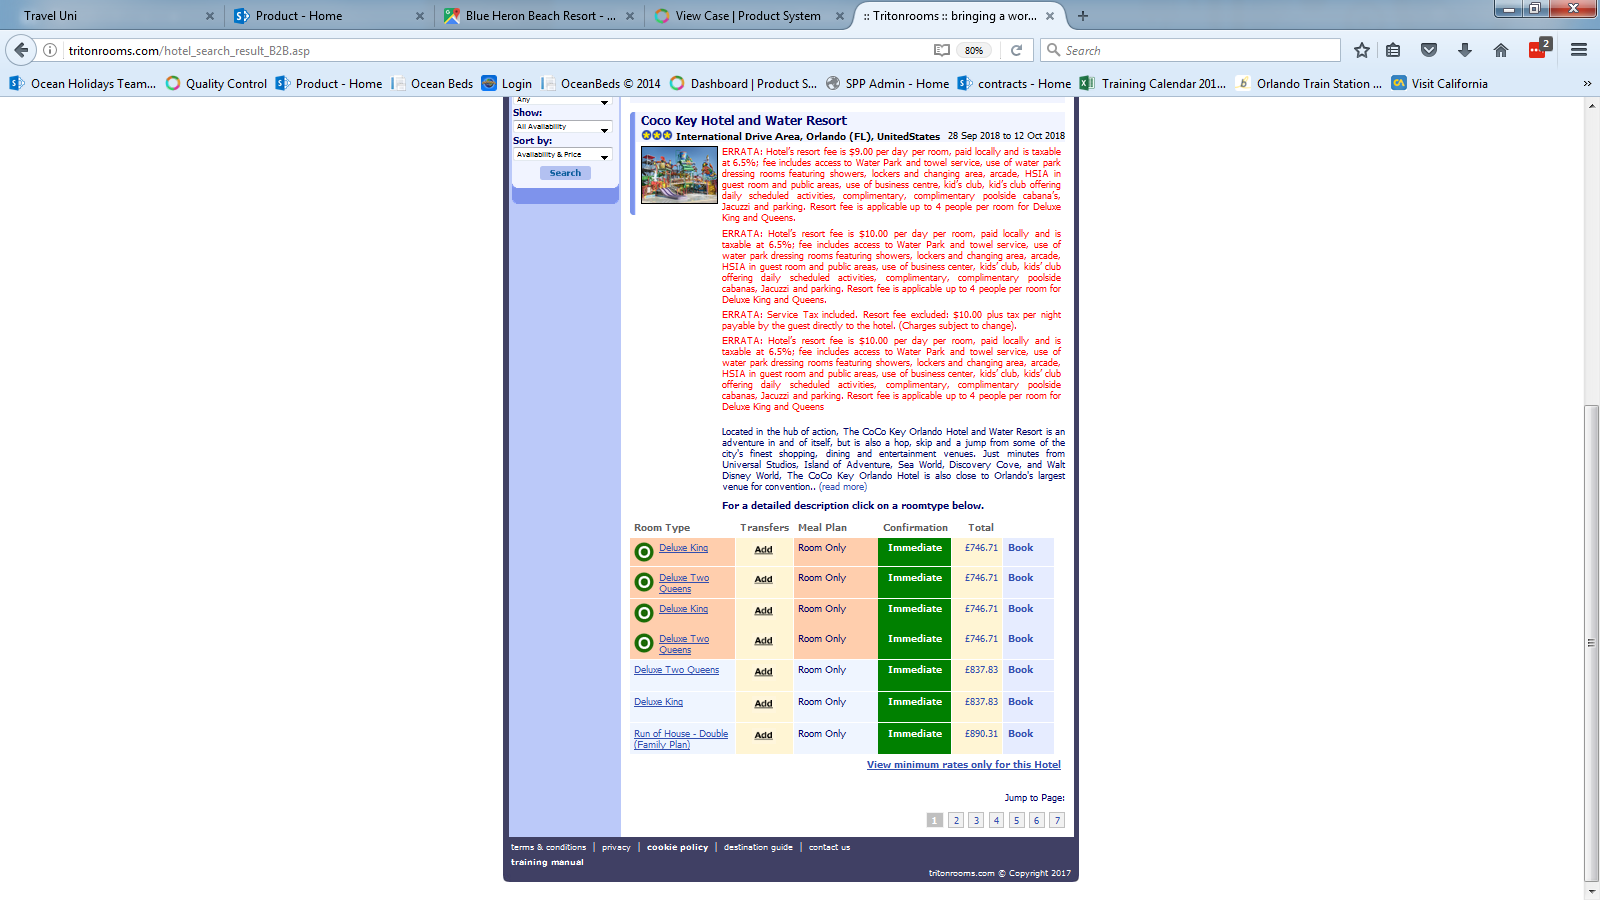Image resolution: width=1600 pixels, height=900 pixels.
Task: Open the Visit California bookmark
Action: 1440,84
